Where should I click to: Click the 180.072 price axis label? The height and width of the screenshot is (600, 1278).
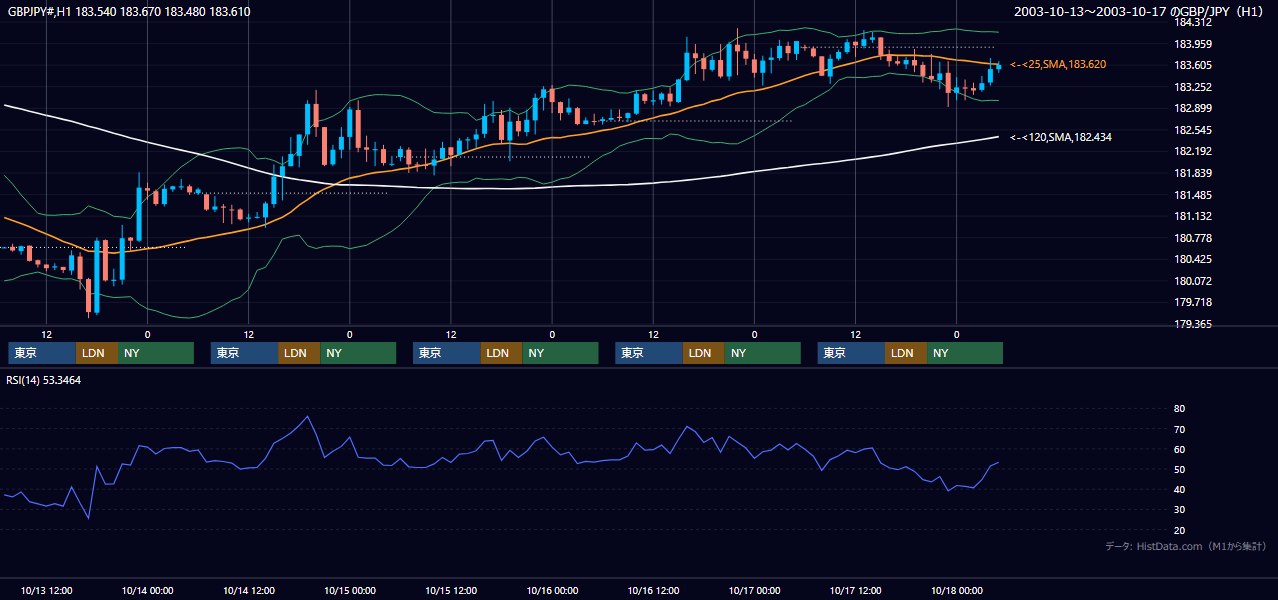pos(1193,281)
